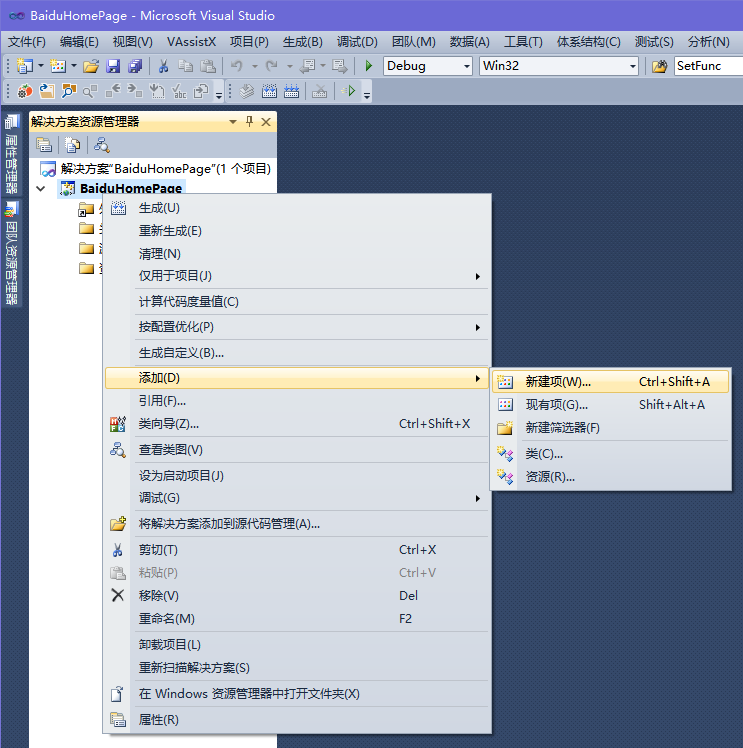The height and width of the screenshot is (748, 743).
Task: Choose 将解决方案添加到源代码管理(A)...
Action: pos(298,524)
